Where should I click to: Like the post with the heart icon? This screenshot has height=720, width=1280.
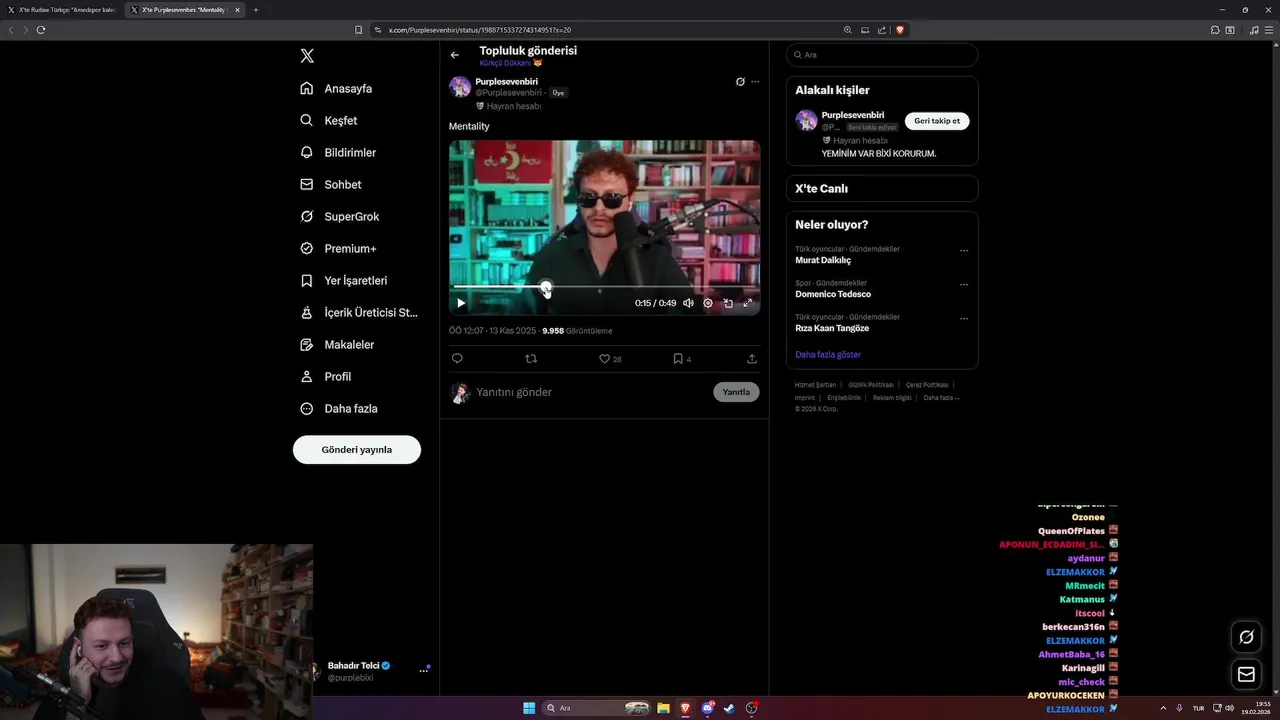[604, 358]
